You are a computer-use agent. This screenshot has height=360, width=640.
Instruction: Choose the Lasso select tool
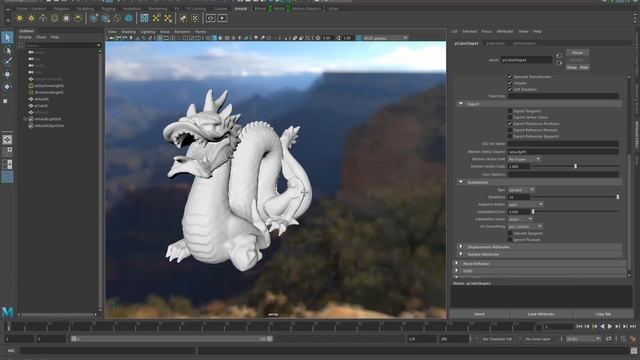(x=8, y=51)
